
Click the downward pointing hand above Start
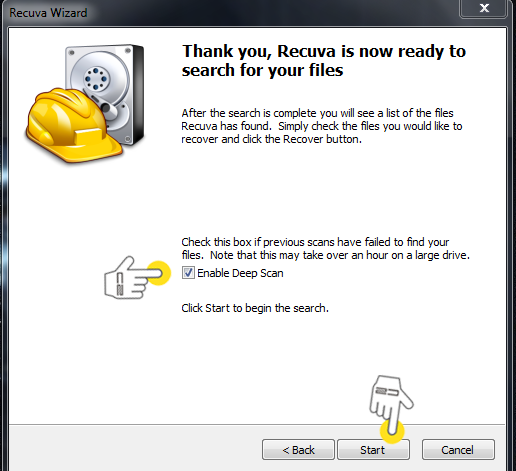coord(391,402)
